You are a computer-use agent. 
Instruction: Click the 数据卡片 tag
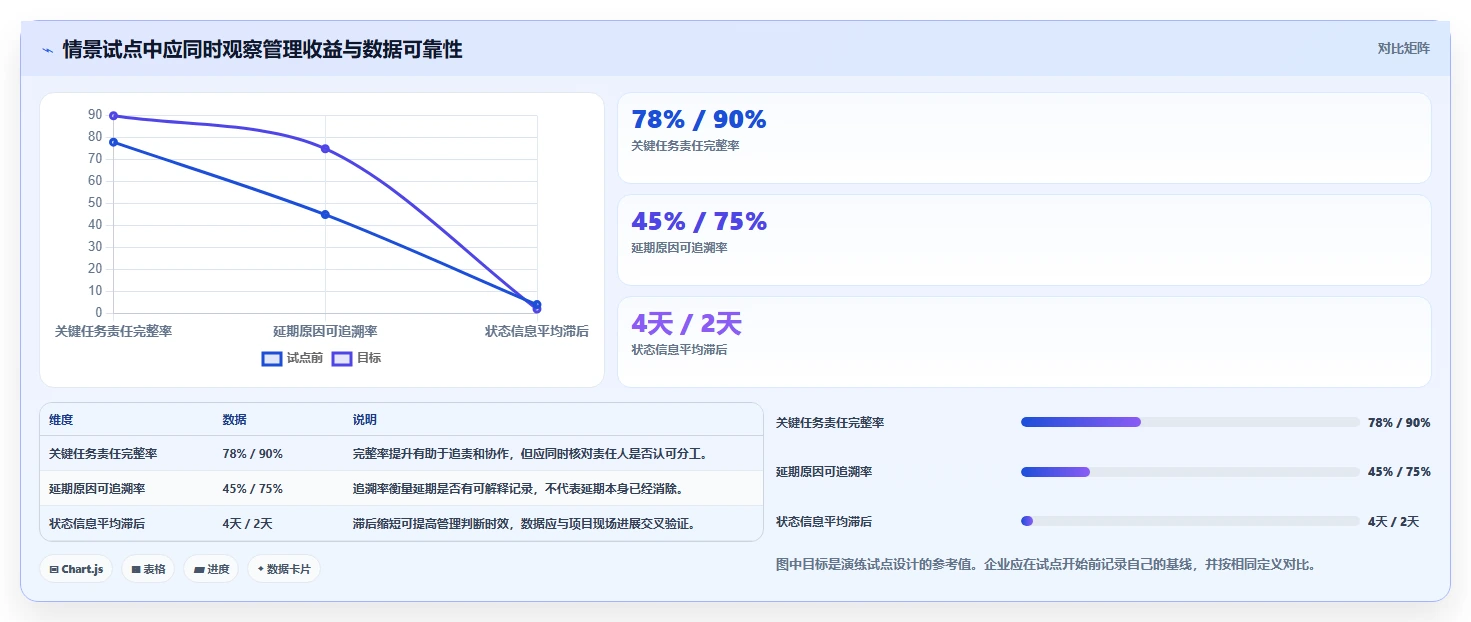(284, 569)
